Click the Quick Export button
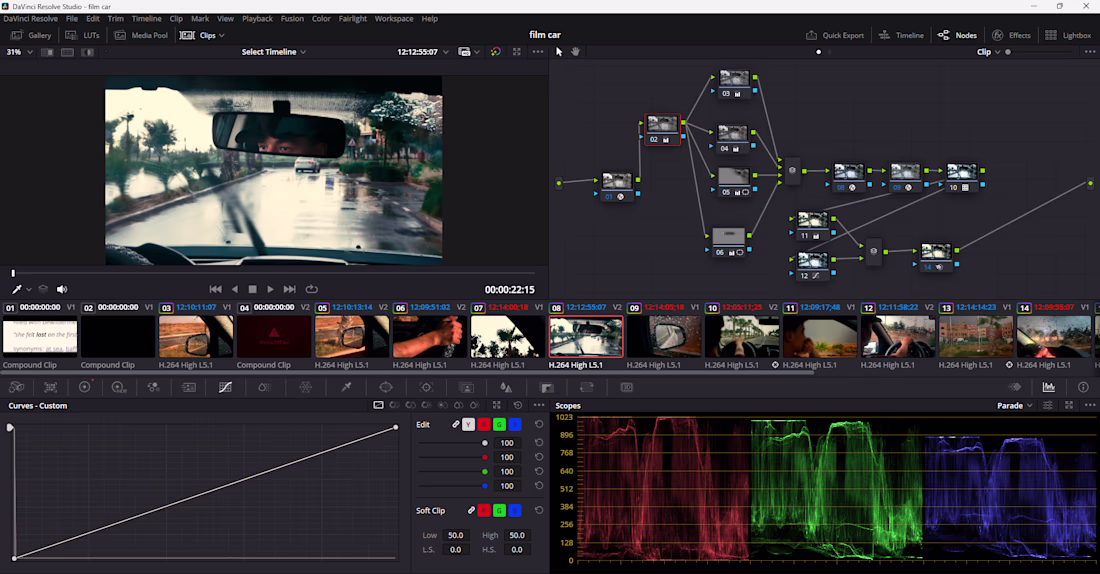This screenshot has height=574, width=1100. (x=836, y=35)
